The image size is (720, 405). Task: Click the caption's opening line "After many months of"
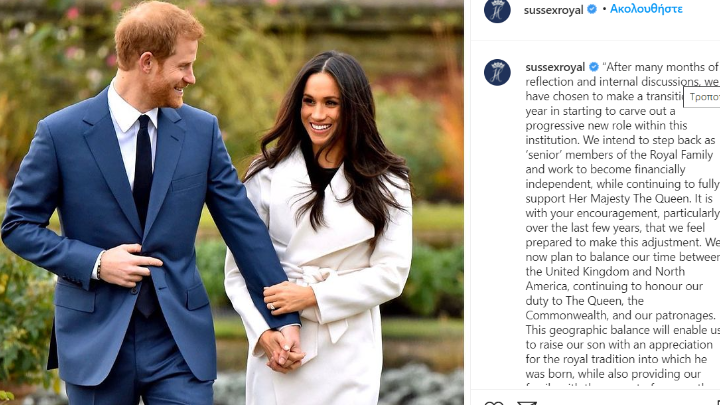coord(662,67)
